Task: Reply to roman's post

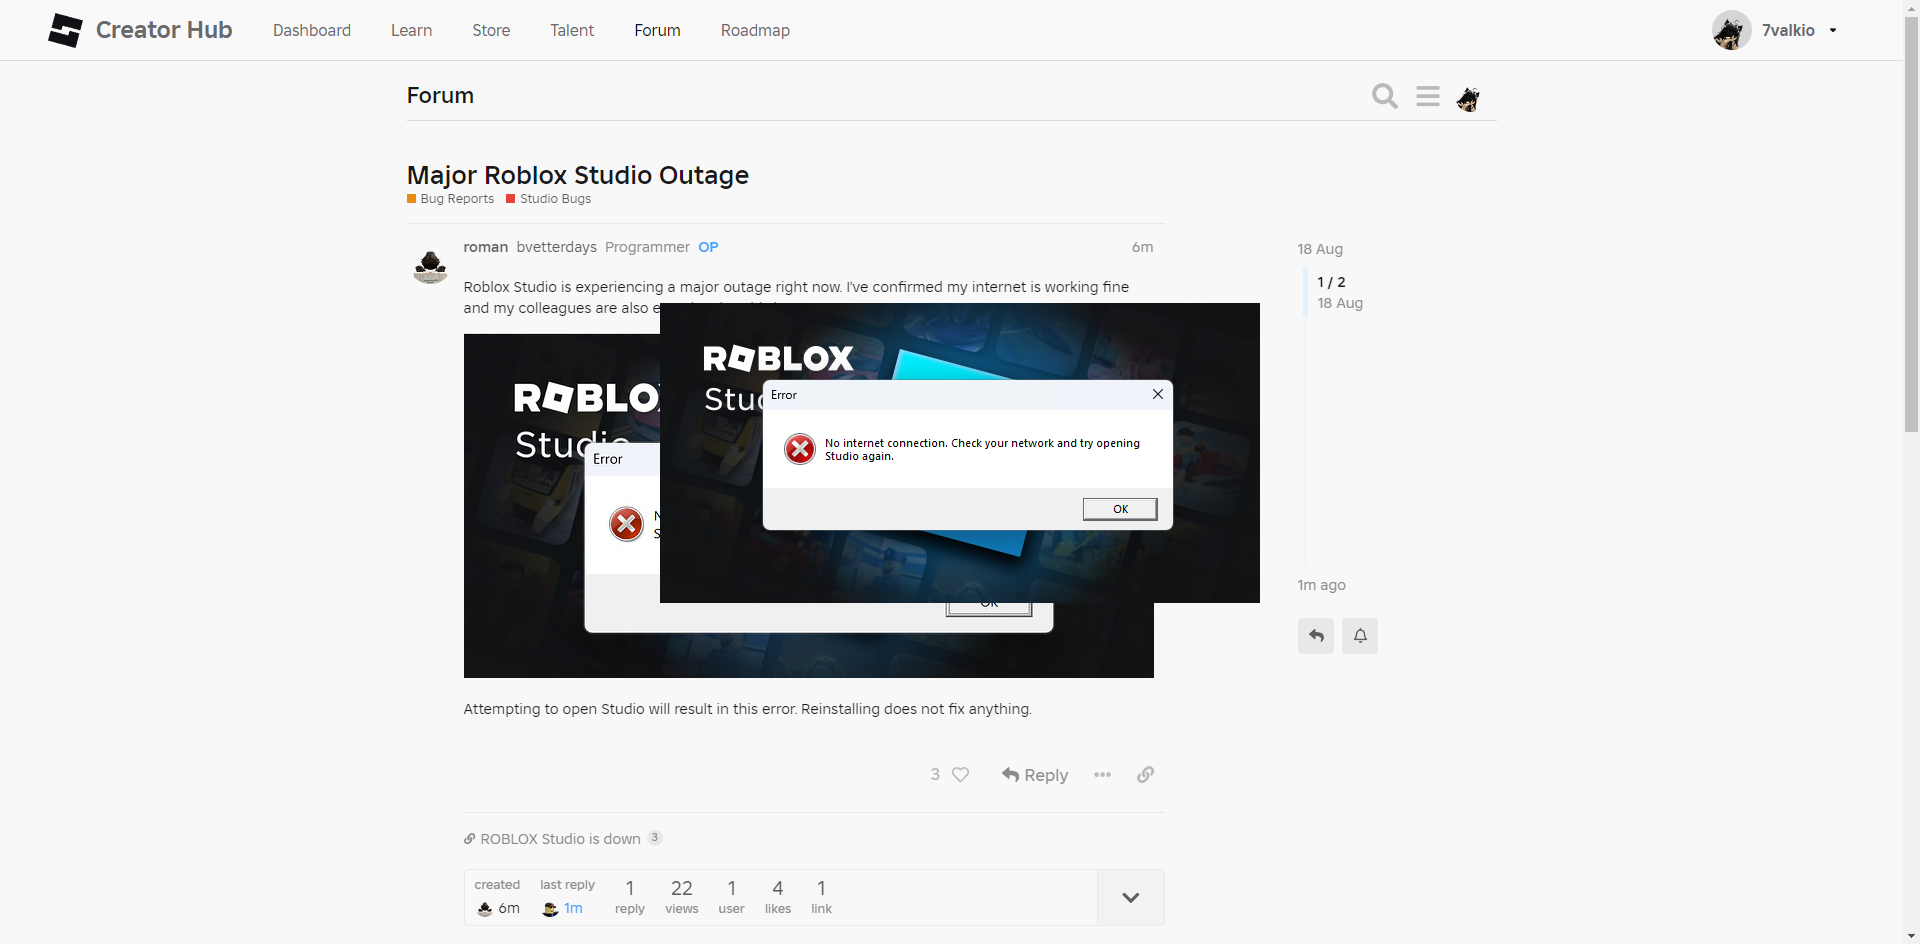Action: point(1035,775)
